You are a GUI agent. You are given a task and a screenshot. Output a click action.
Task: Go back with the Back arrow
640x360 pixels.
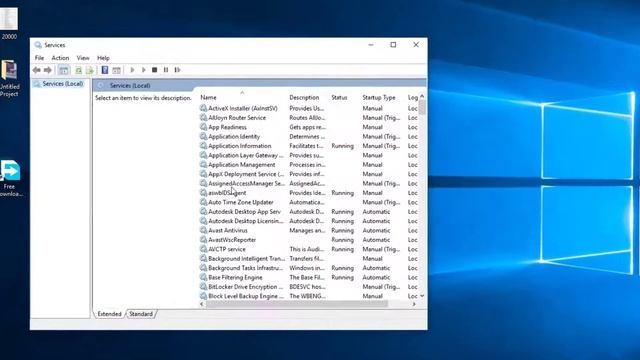[37, 70]
